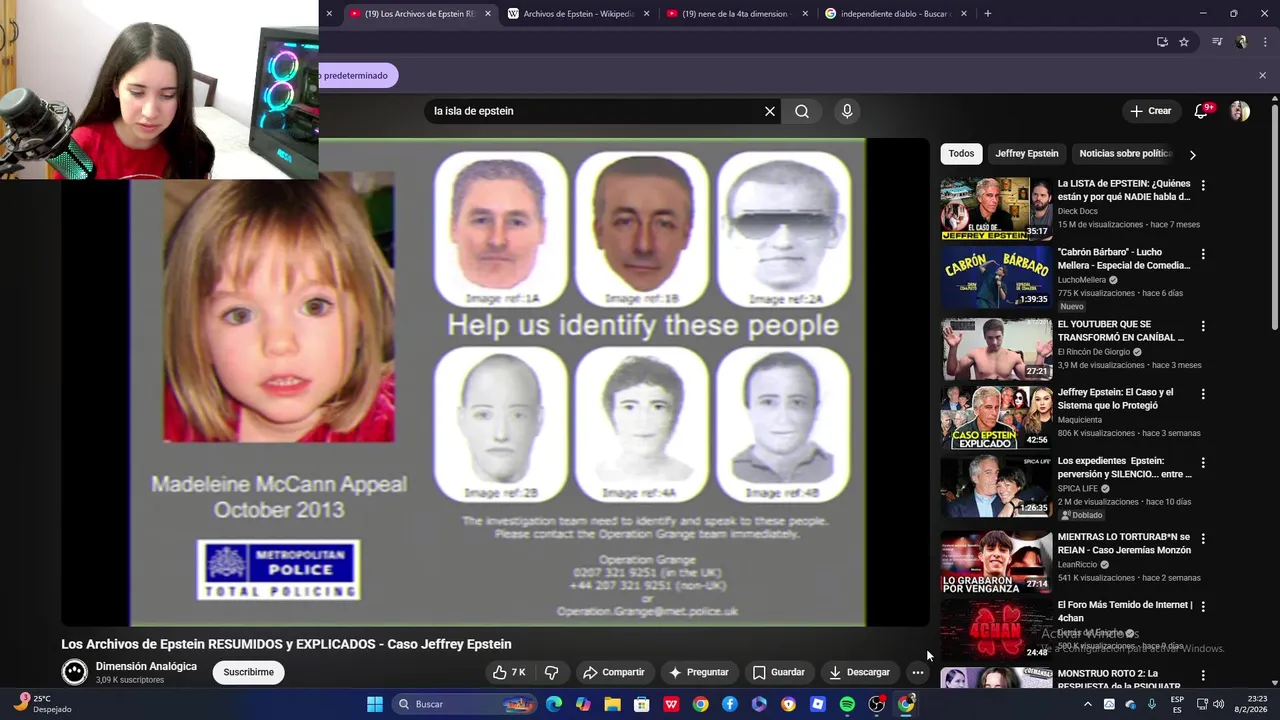Dislike the video with thumbs down
Image resolution: width=1280 pixels, height=720 pixels.
click(x=551, y=672)
